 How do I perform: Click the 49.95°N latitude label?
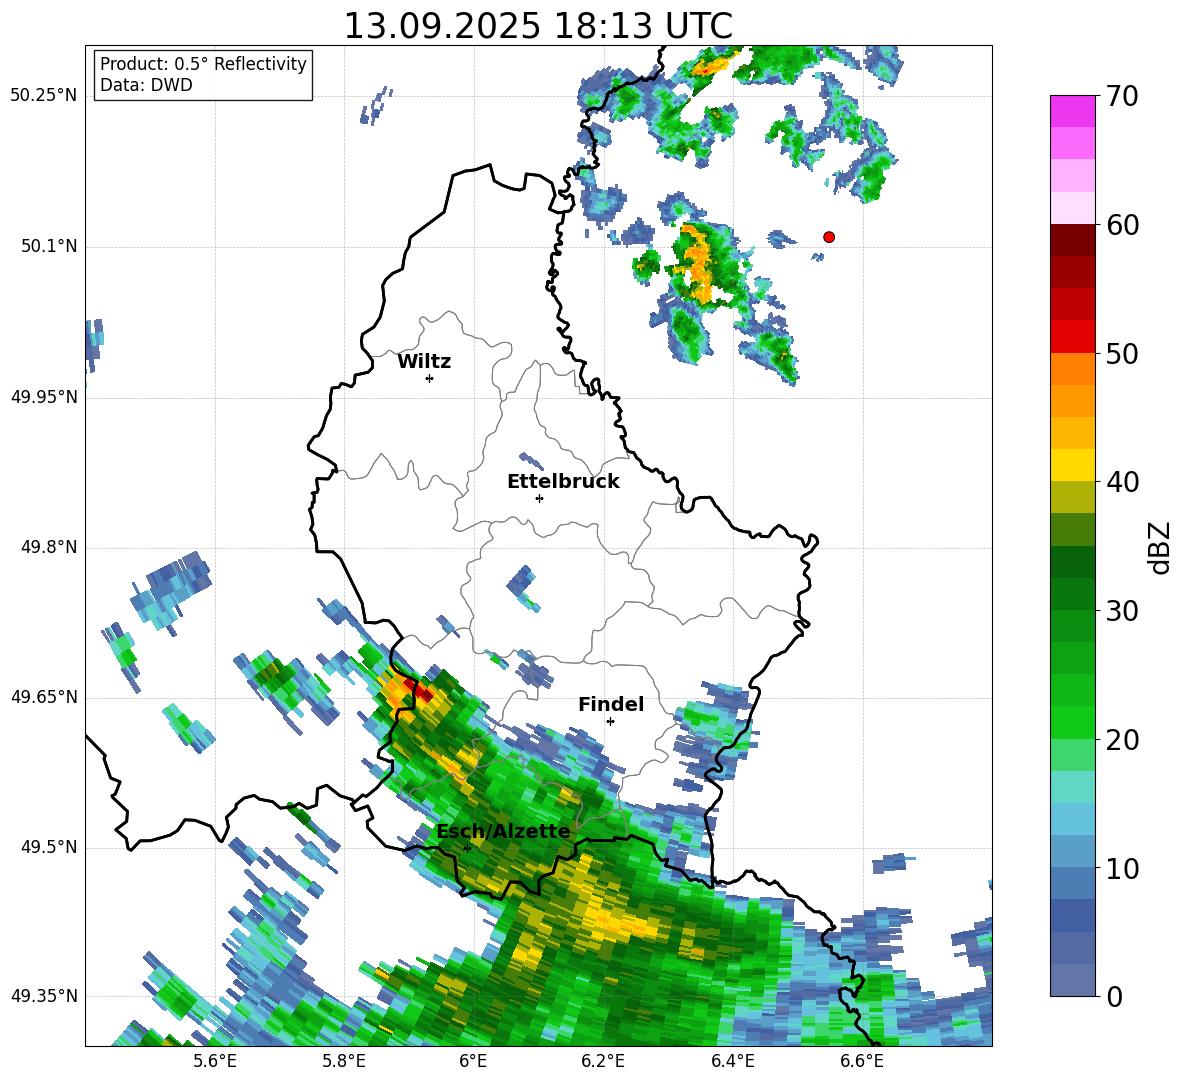coord(44,397)
